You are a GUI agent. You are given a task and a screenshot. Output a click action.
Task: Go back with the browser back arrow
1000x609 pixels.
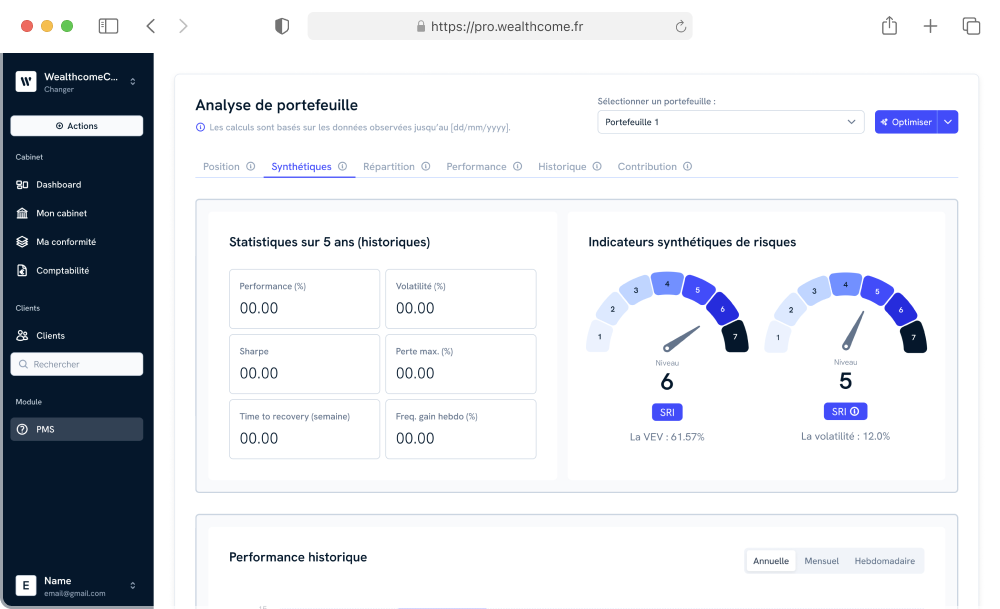pyautogui.click(x=151, y=26)
